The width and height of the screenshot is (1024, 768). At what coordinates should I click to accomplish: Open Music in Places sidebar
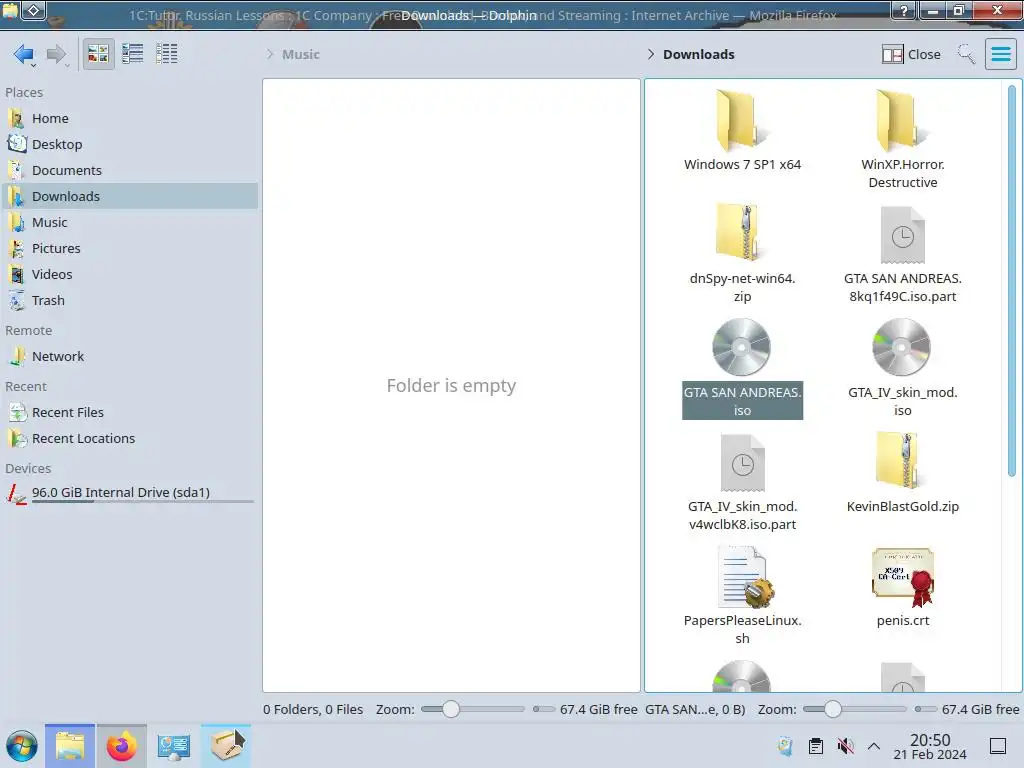130,223
